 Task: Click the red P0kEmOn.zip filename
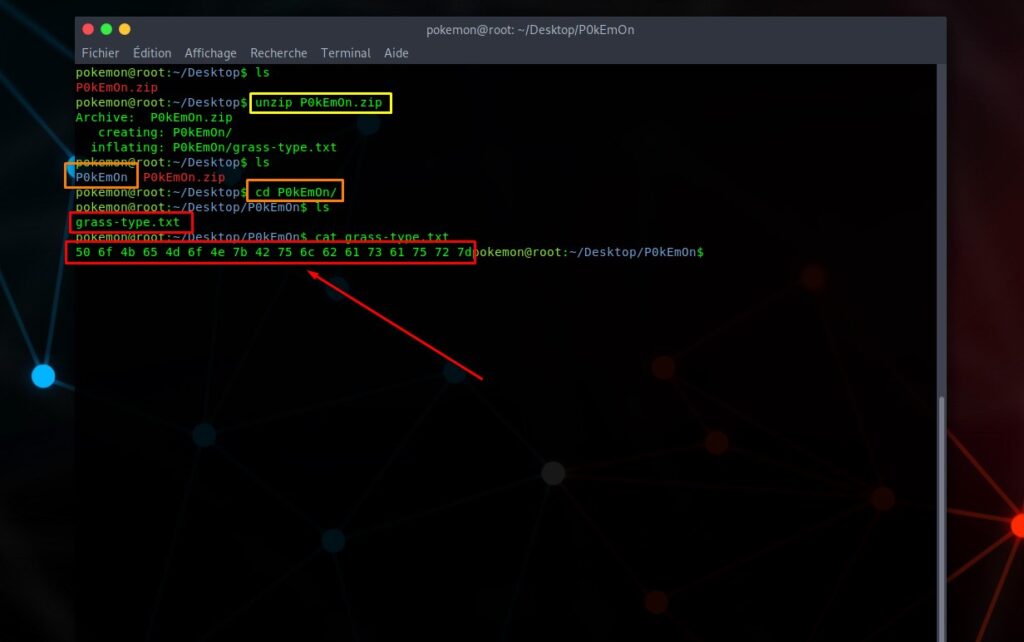(x=185, y=176)
